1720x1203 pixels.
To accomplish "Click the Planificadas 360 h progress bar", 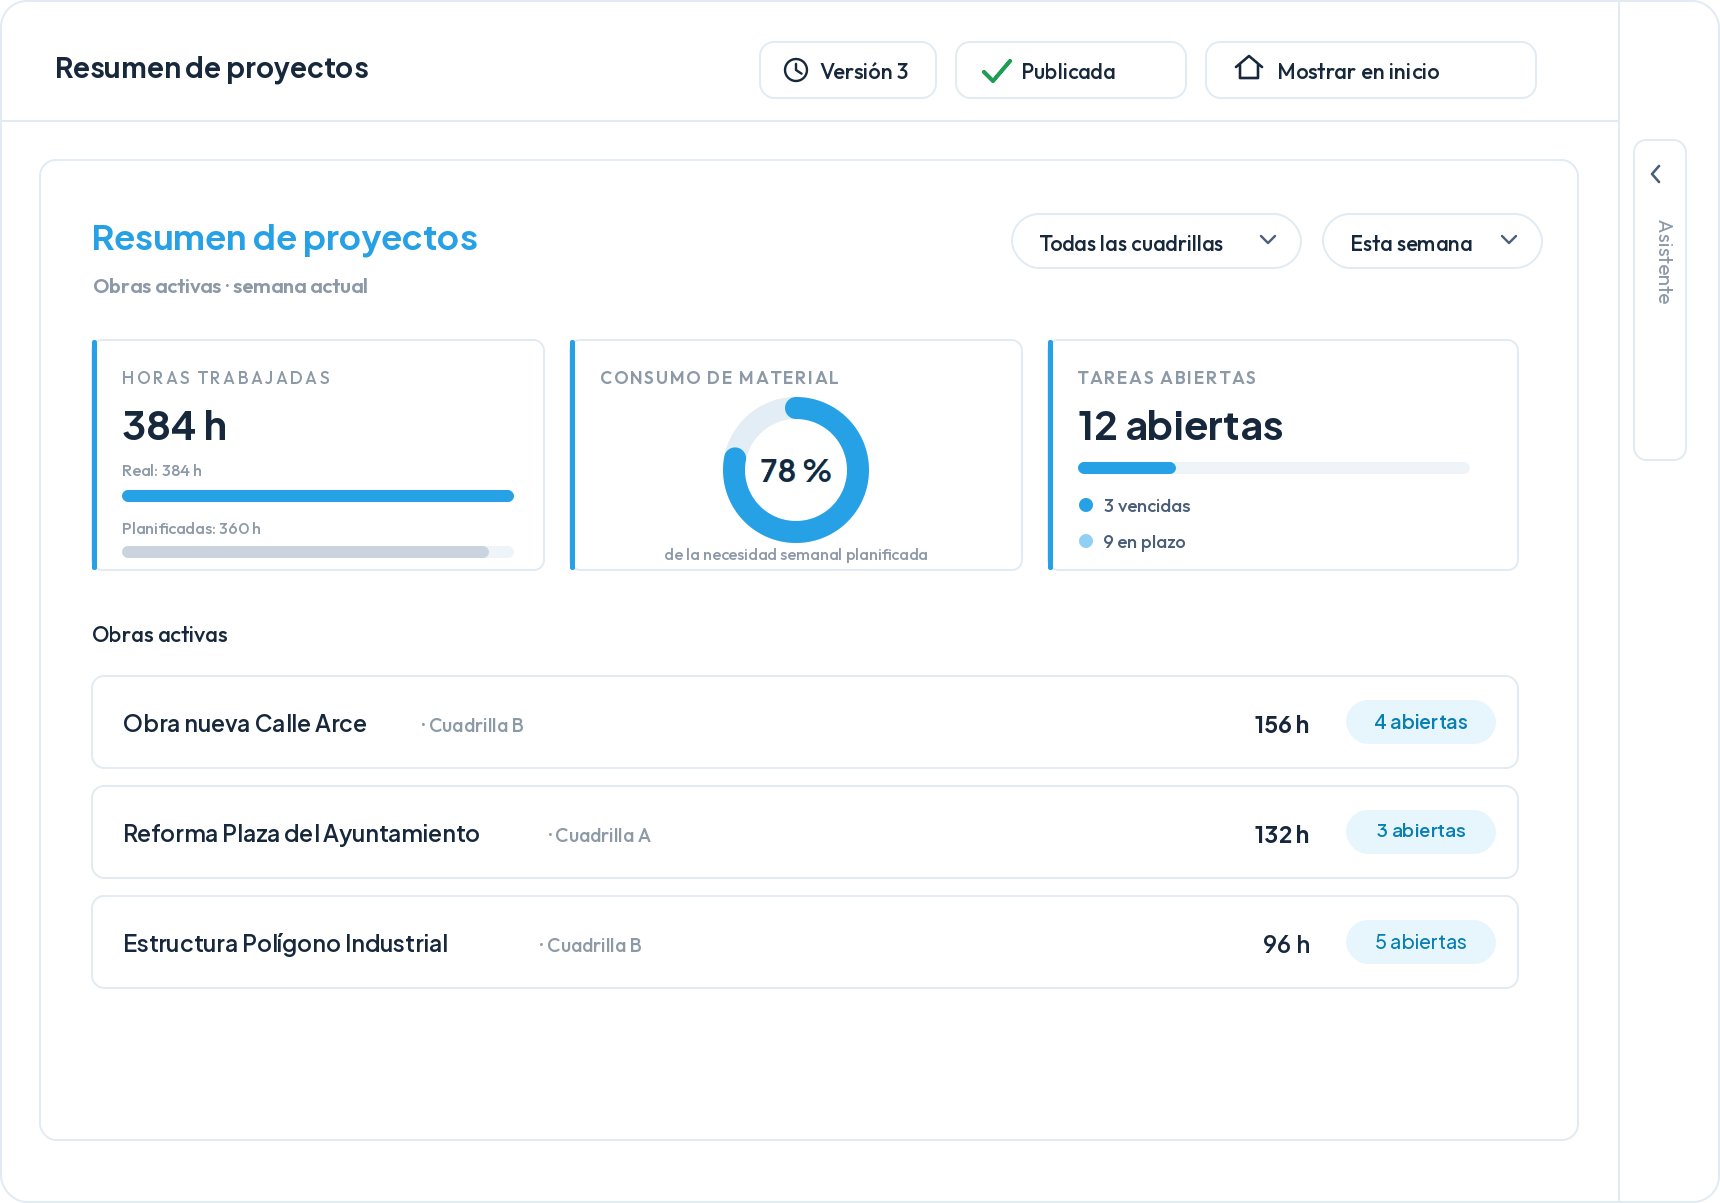I will [x=318, y=552].
